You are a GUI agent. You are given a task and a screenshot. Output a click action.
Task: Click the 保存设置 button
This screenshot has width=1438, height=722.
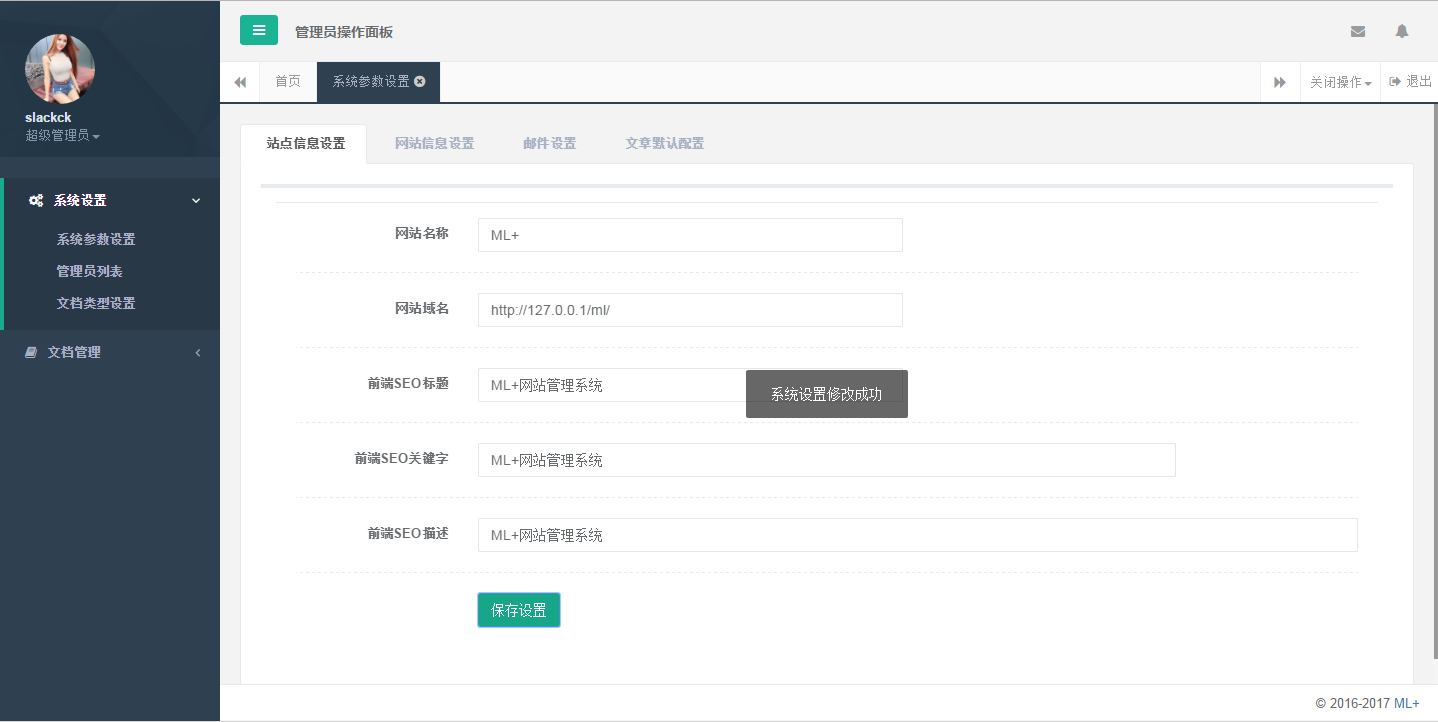pyautogui.click(x=519, y=610)
